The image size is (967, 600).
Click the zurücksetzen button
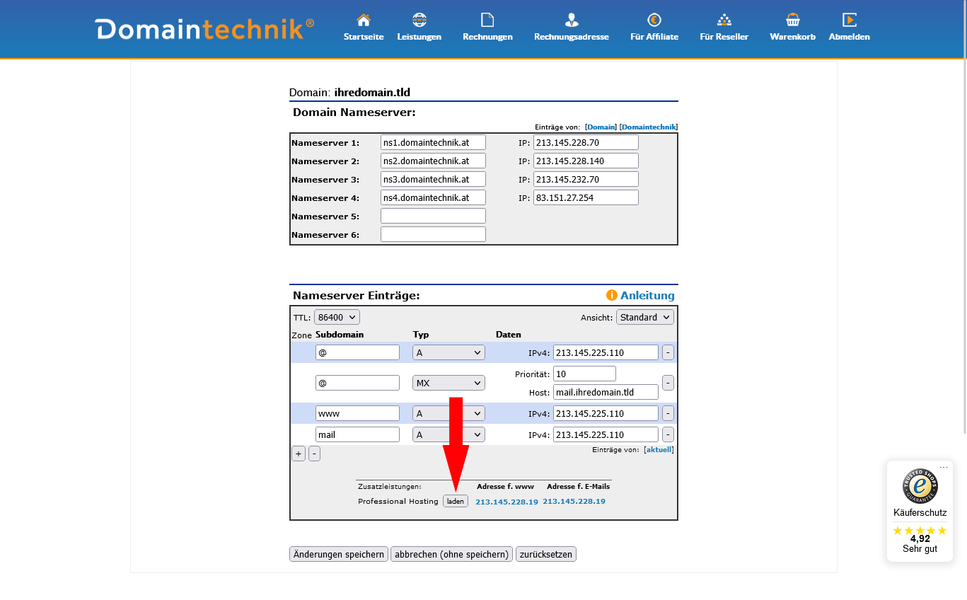(x=545, y=553)
